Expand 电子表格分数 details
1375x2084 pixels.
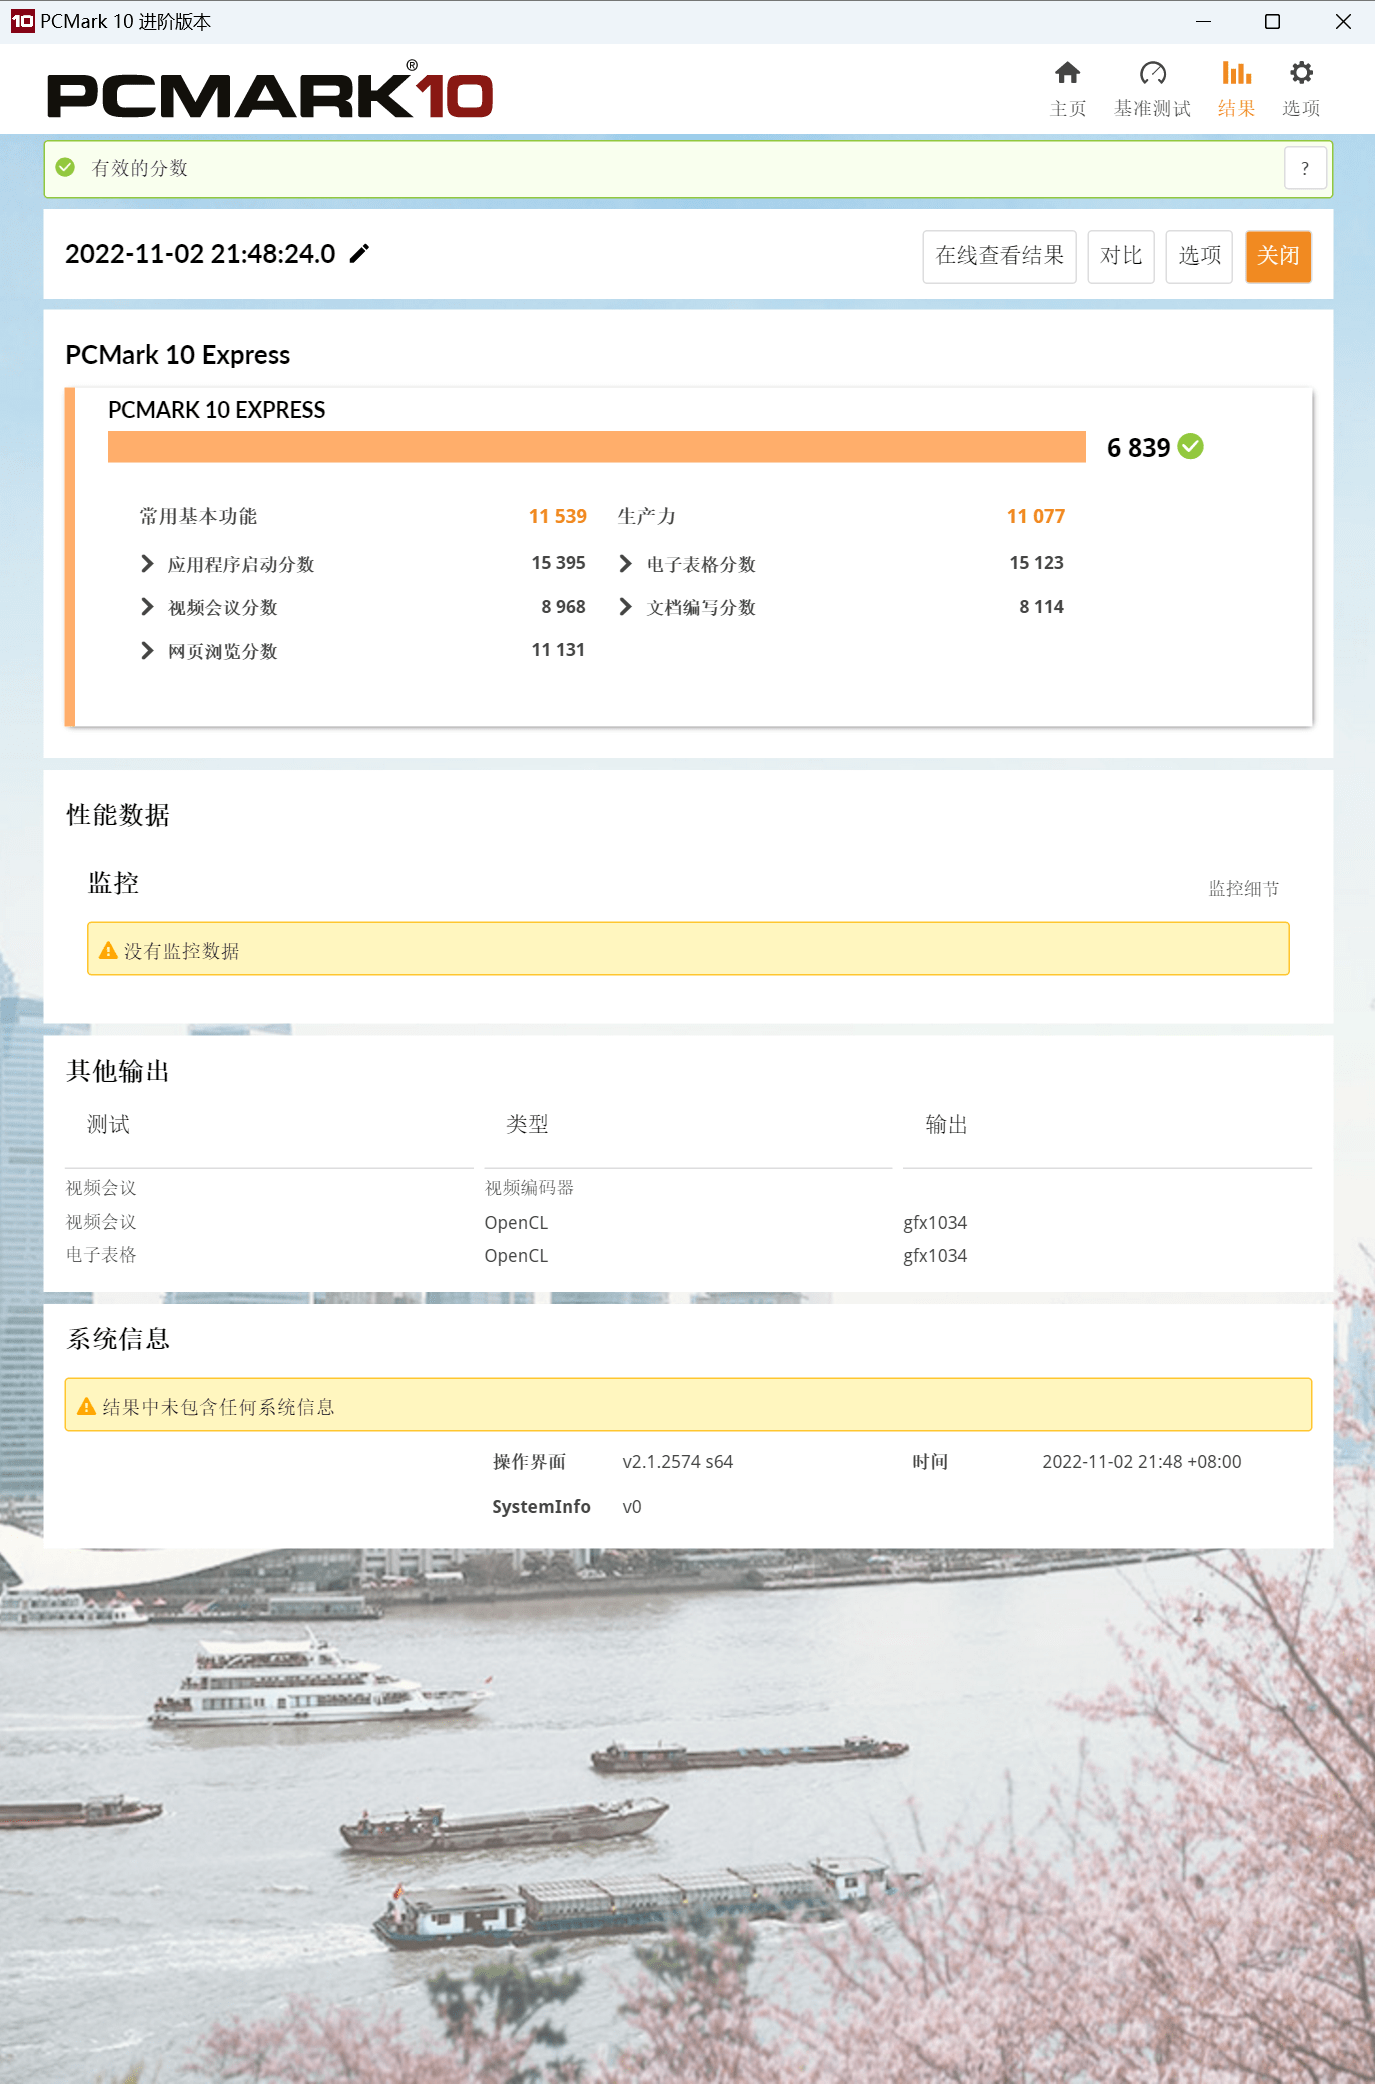coord(625,564)
